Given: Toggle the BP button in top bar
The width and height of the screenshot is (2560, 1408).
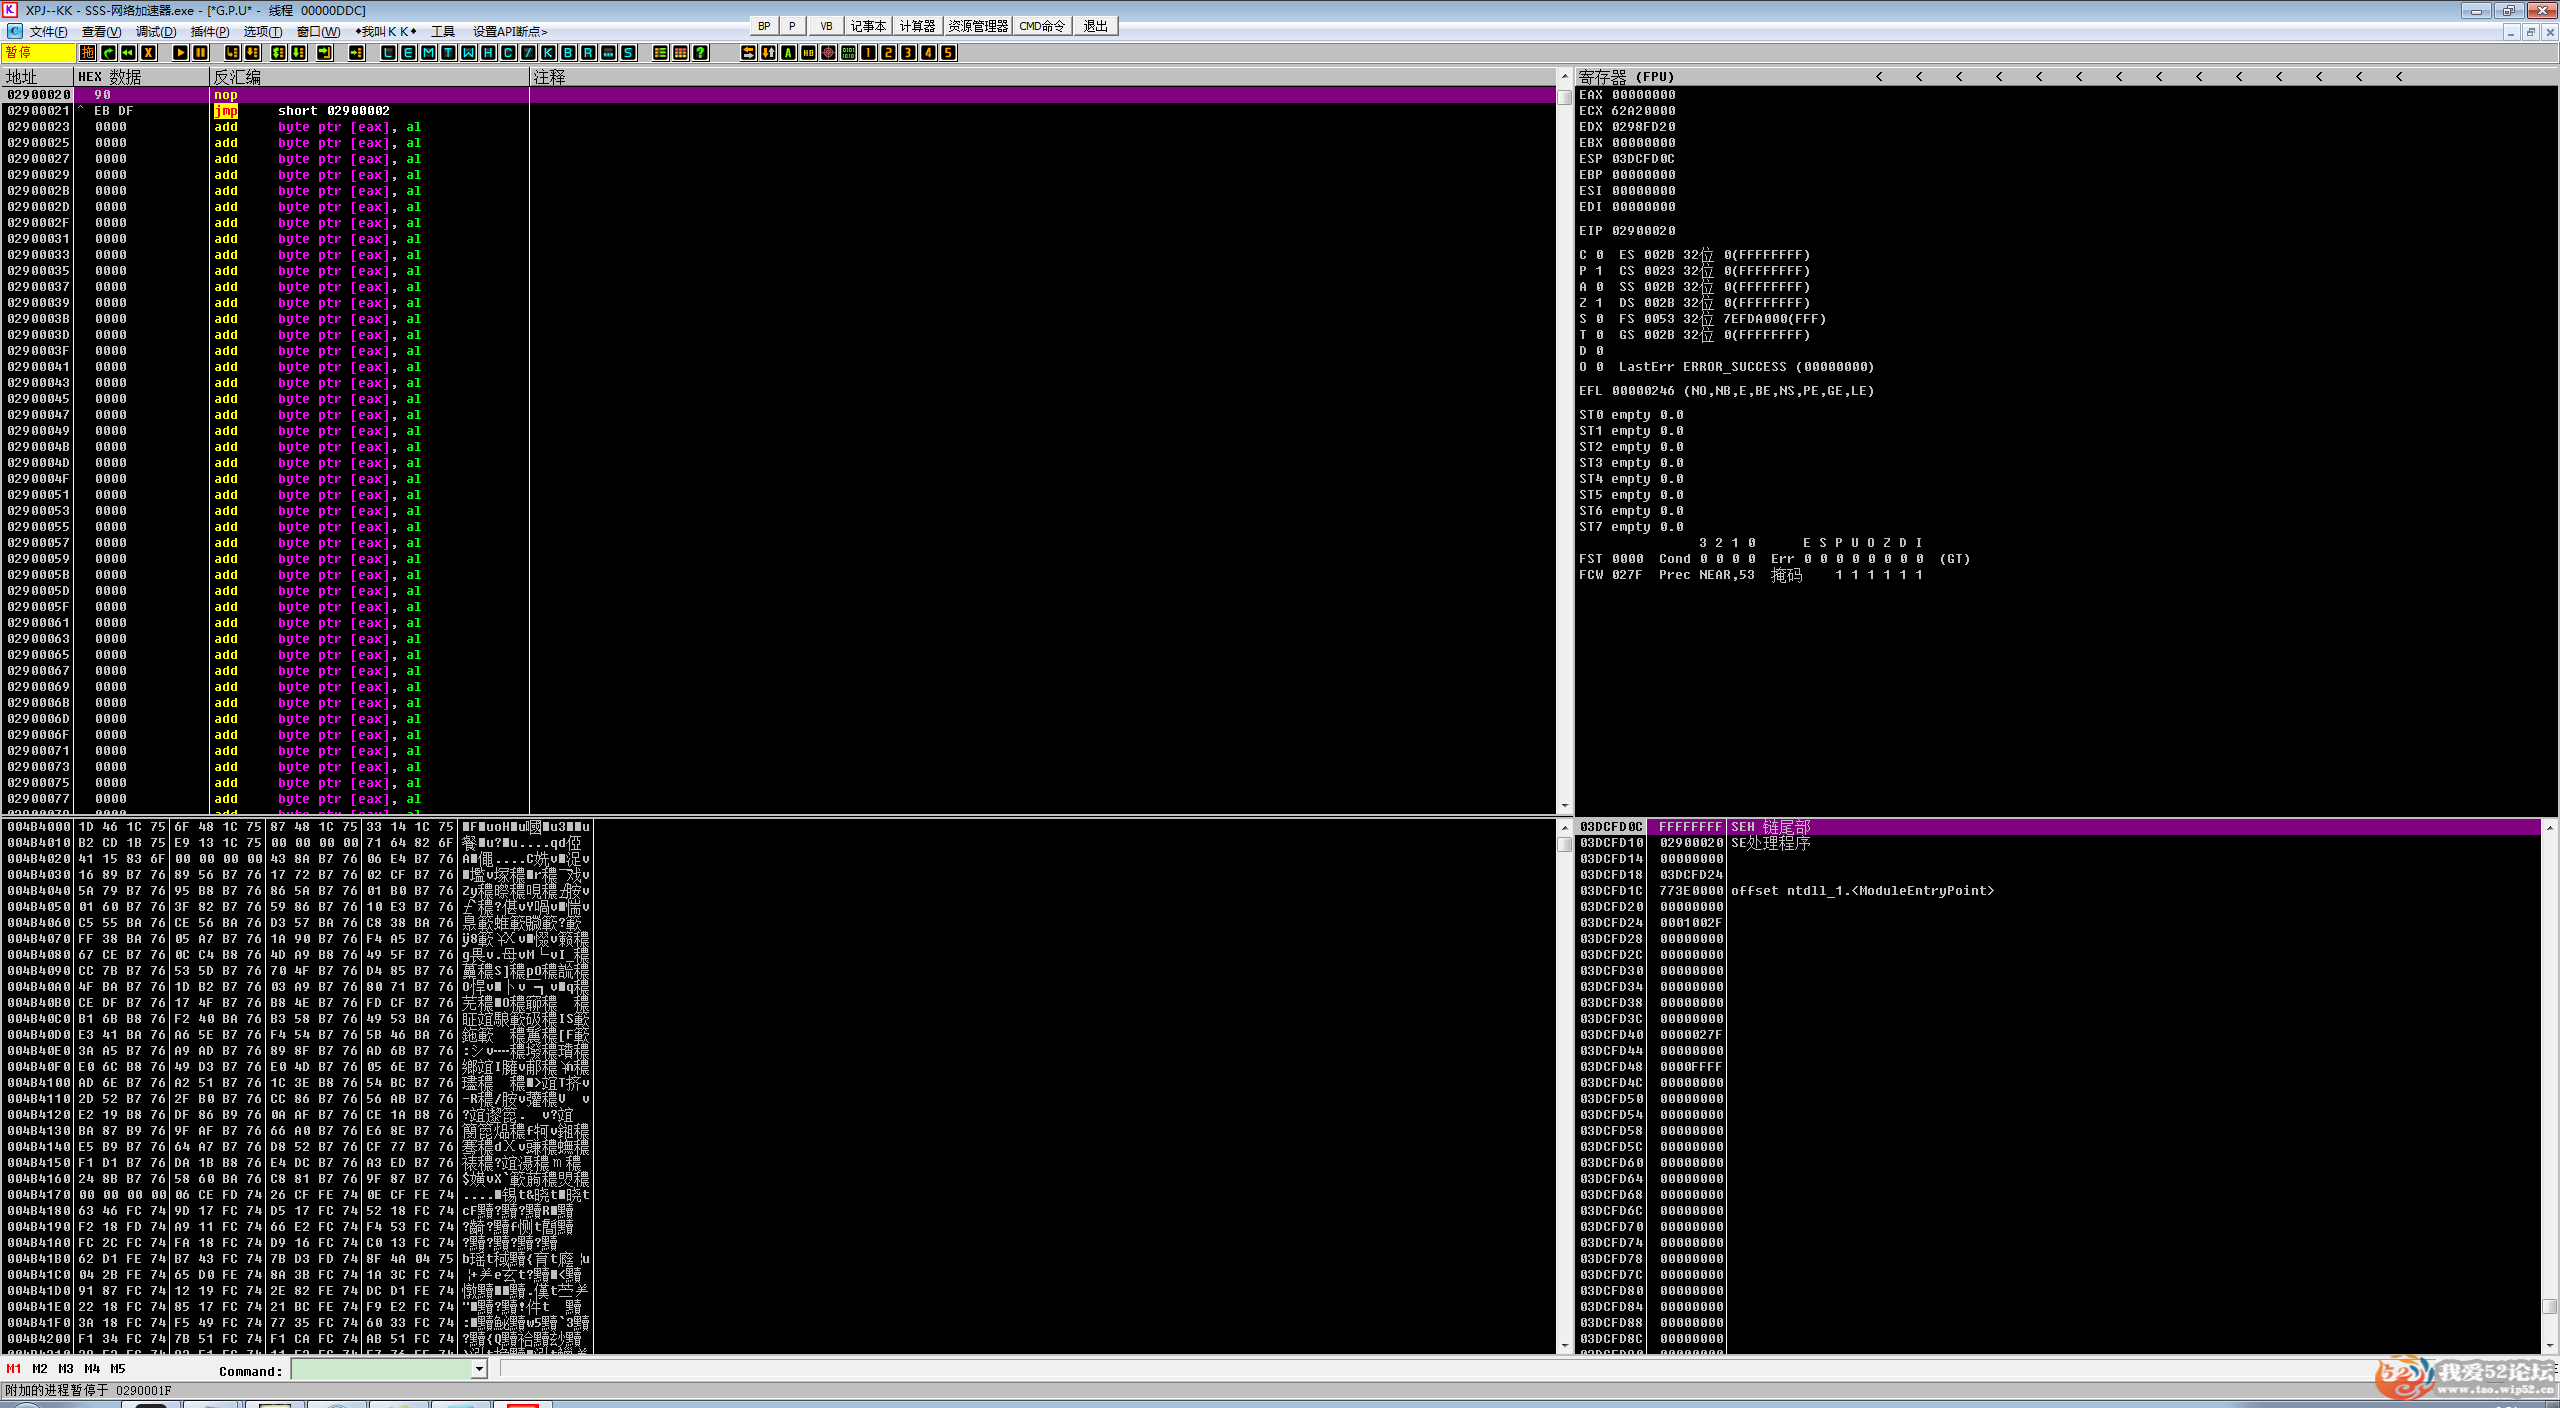Looking at the screenshot, I should point(764,26).
